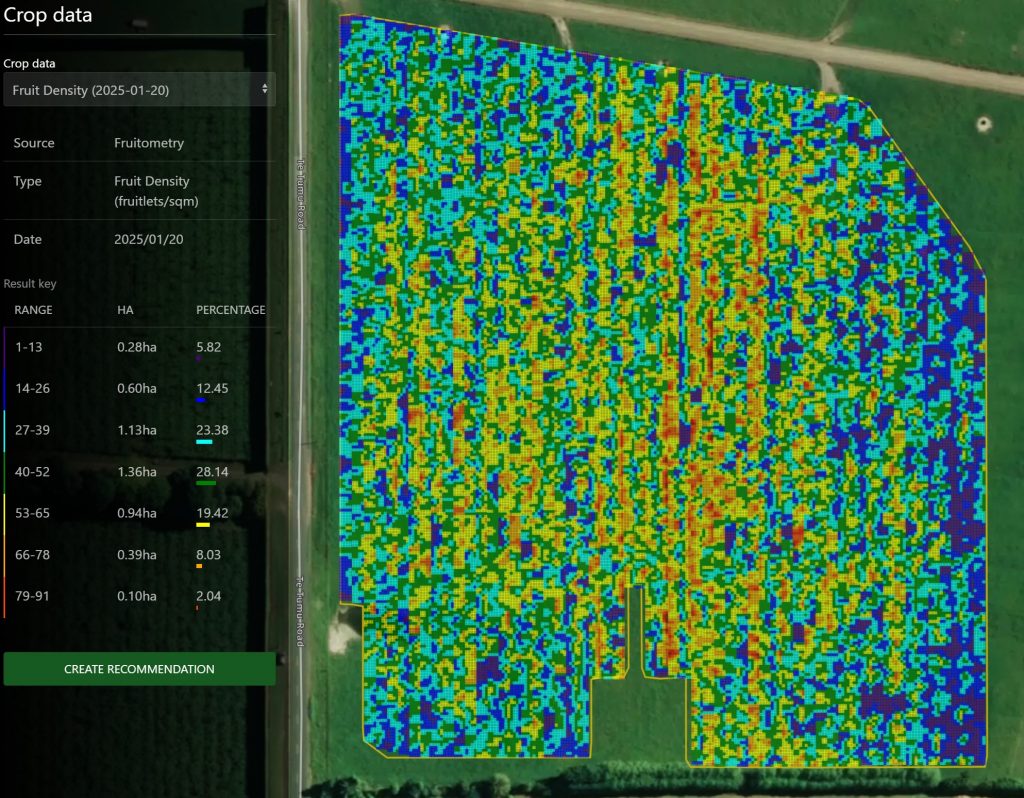Pick the green bar under 28.14 percent

[x=206, y=483]
